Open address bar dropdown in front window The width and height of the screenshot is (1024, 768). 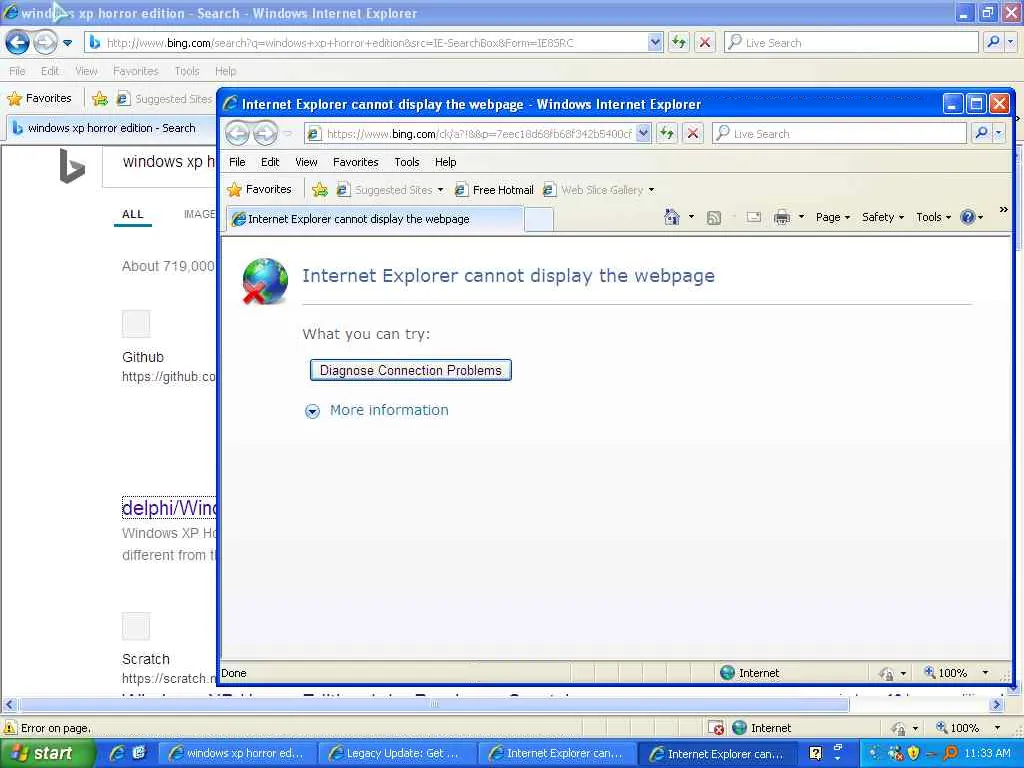pyautogui.click(x=643, y=134)
